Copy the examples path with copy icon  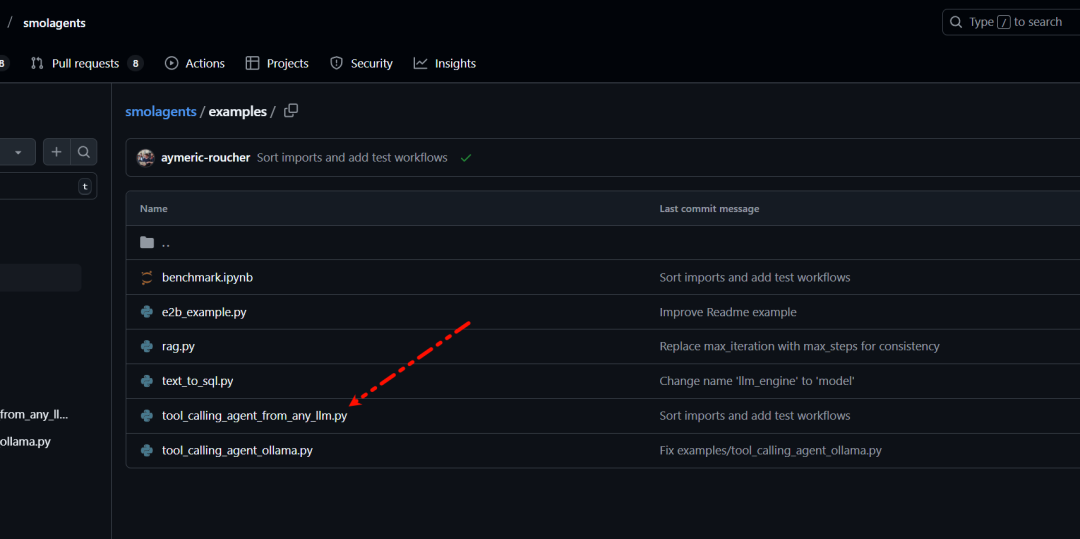point(291,111)
